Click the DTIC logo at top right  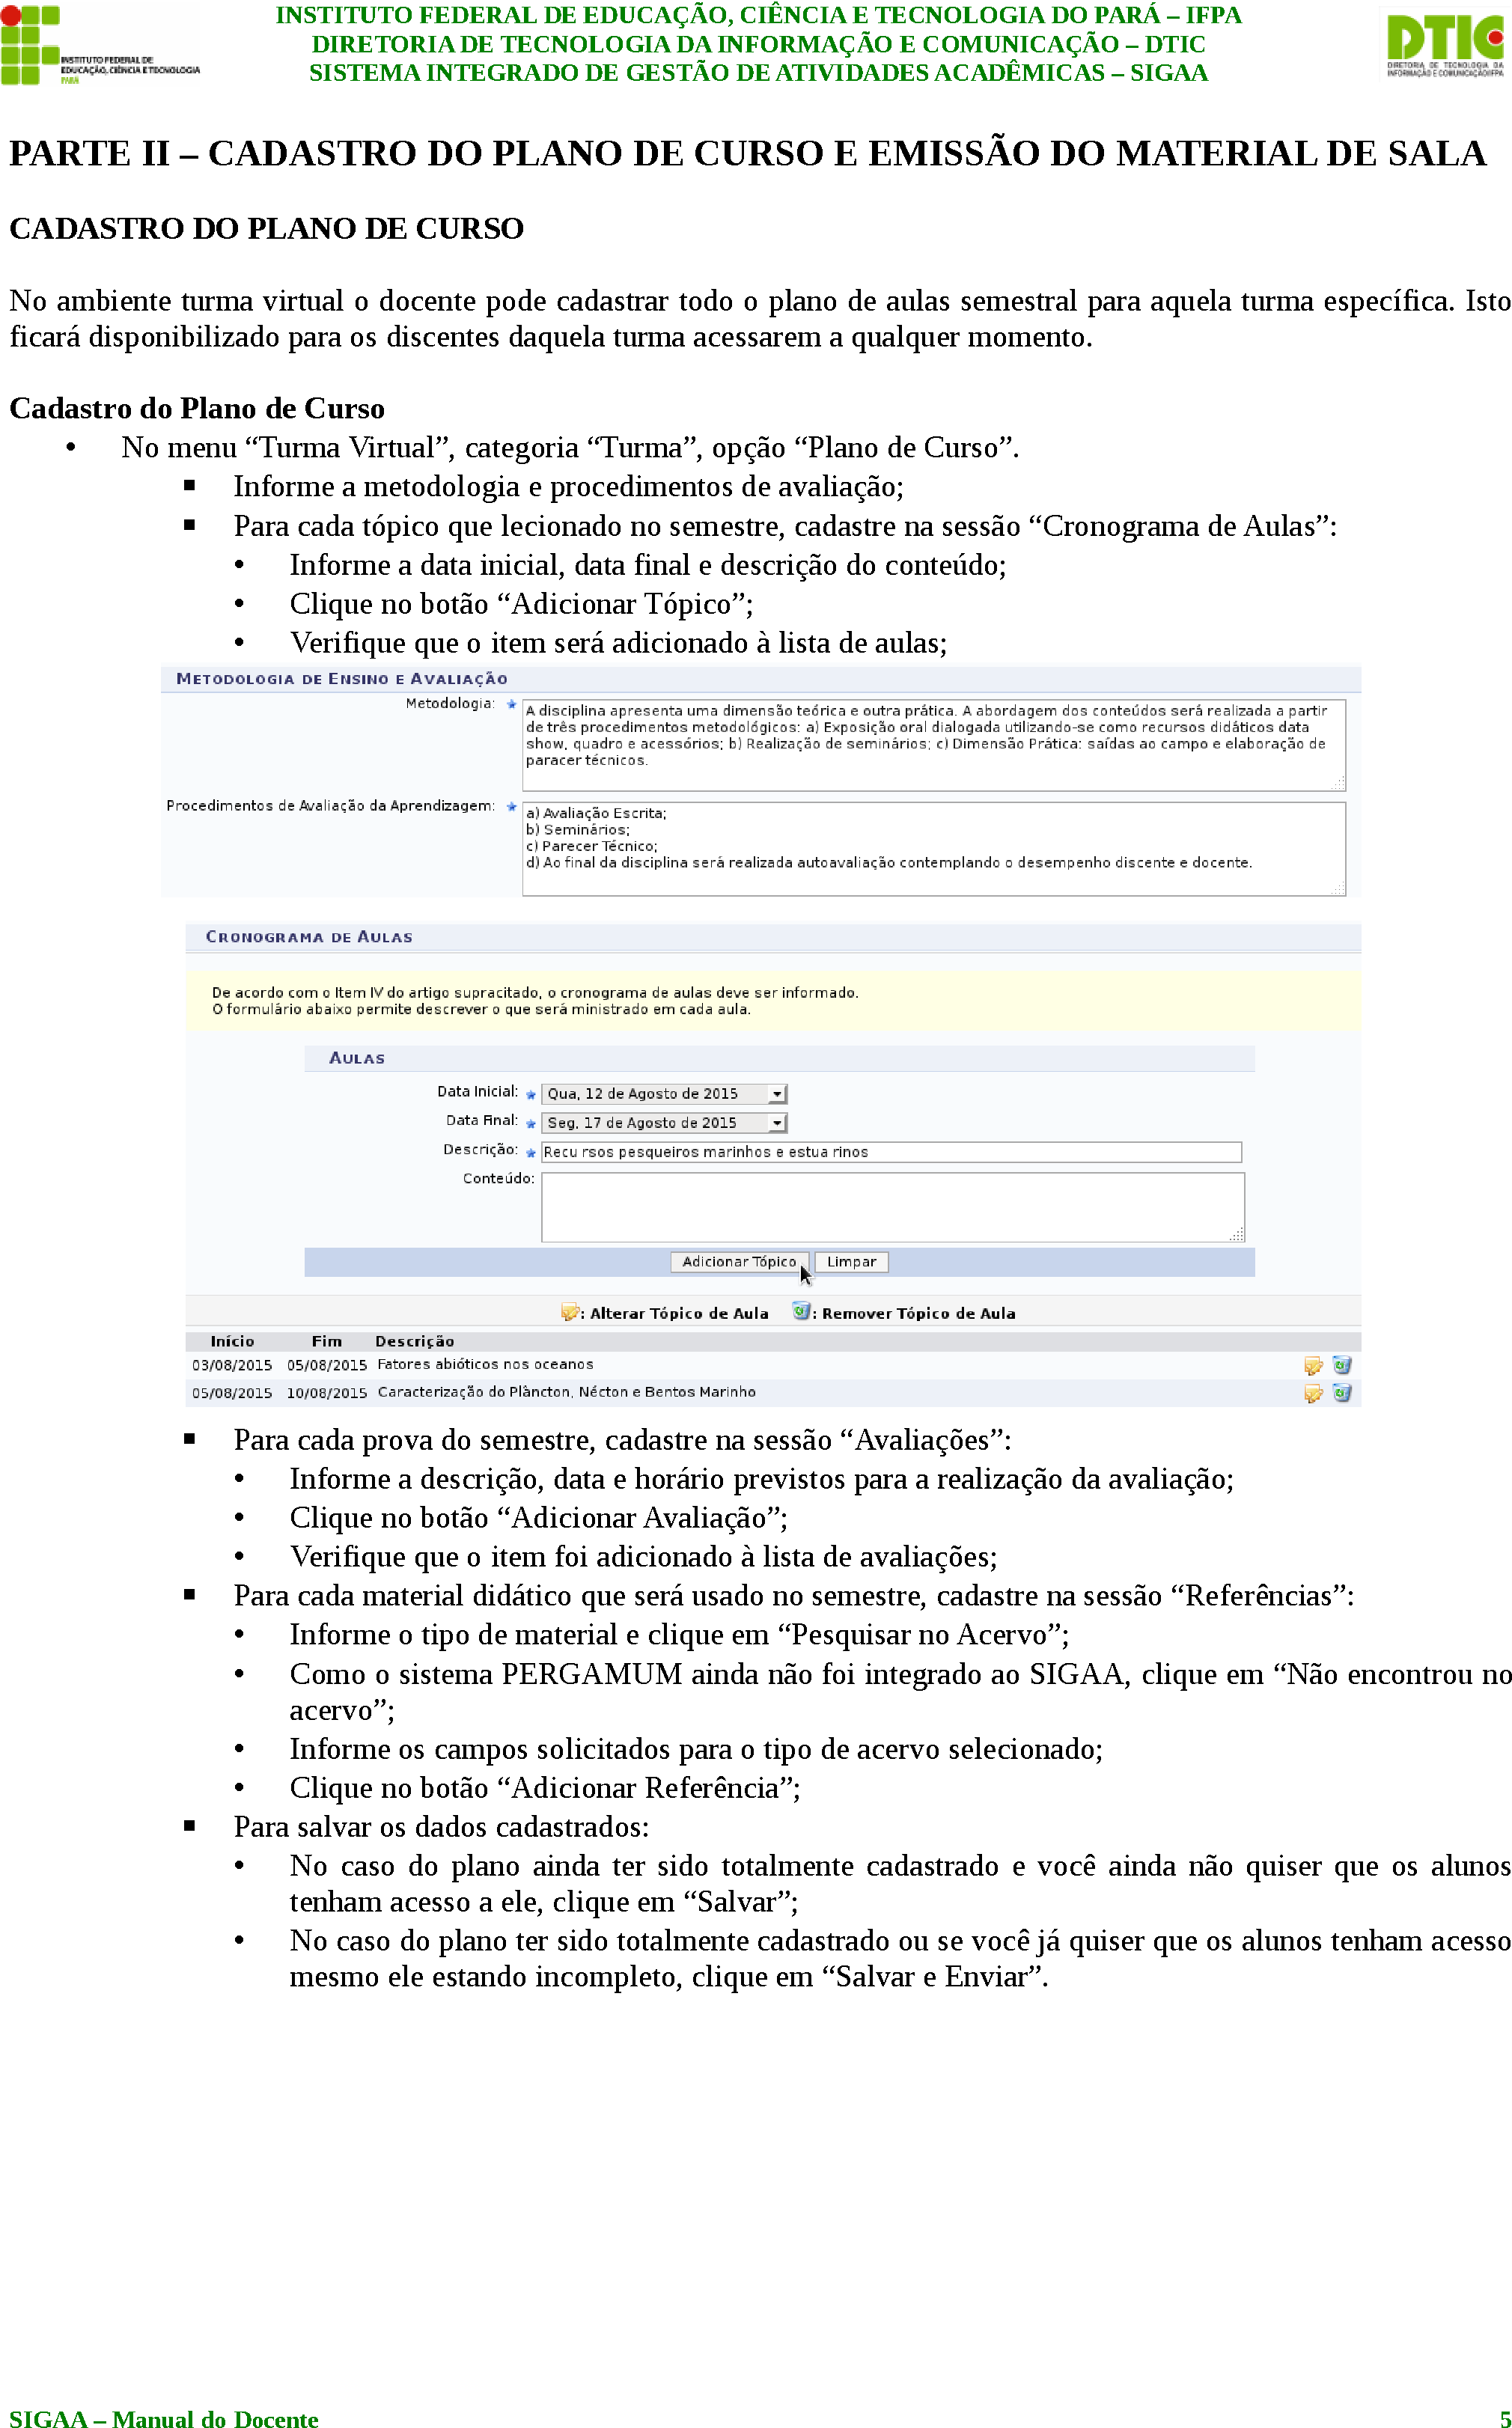[x=1445, y=44]
